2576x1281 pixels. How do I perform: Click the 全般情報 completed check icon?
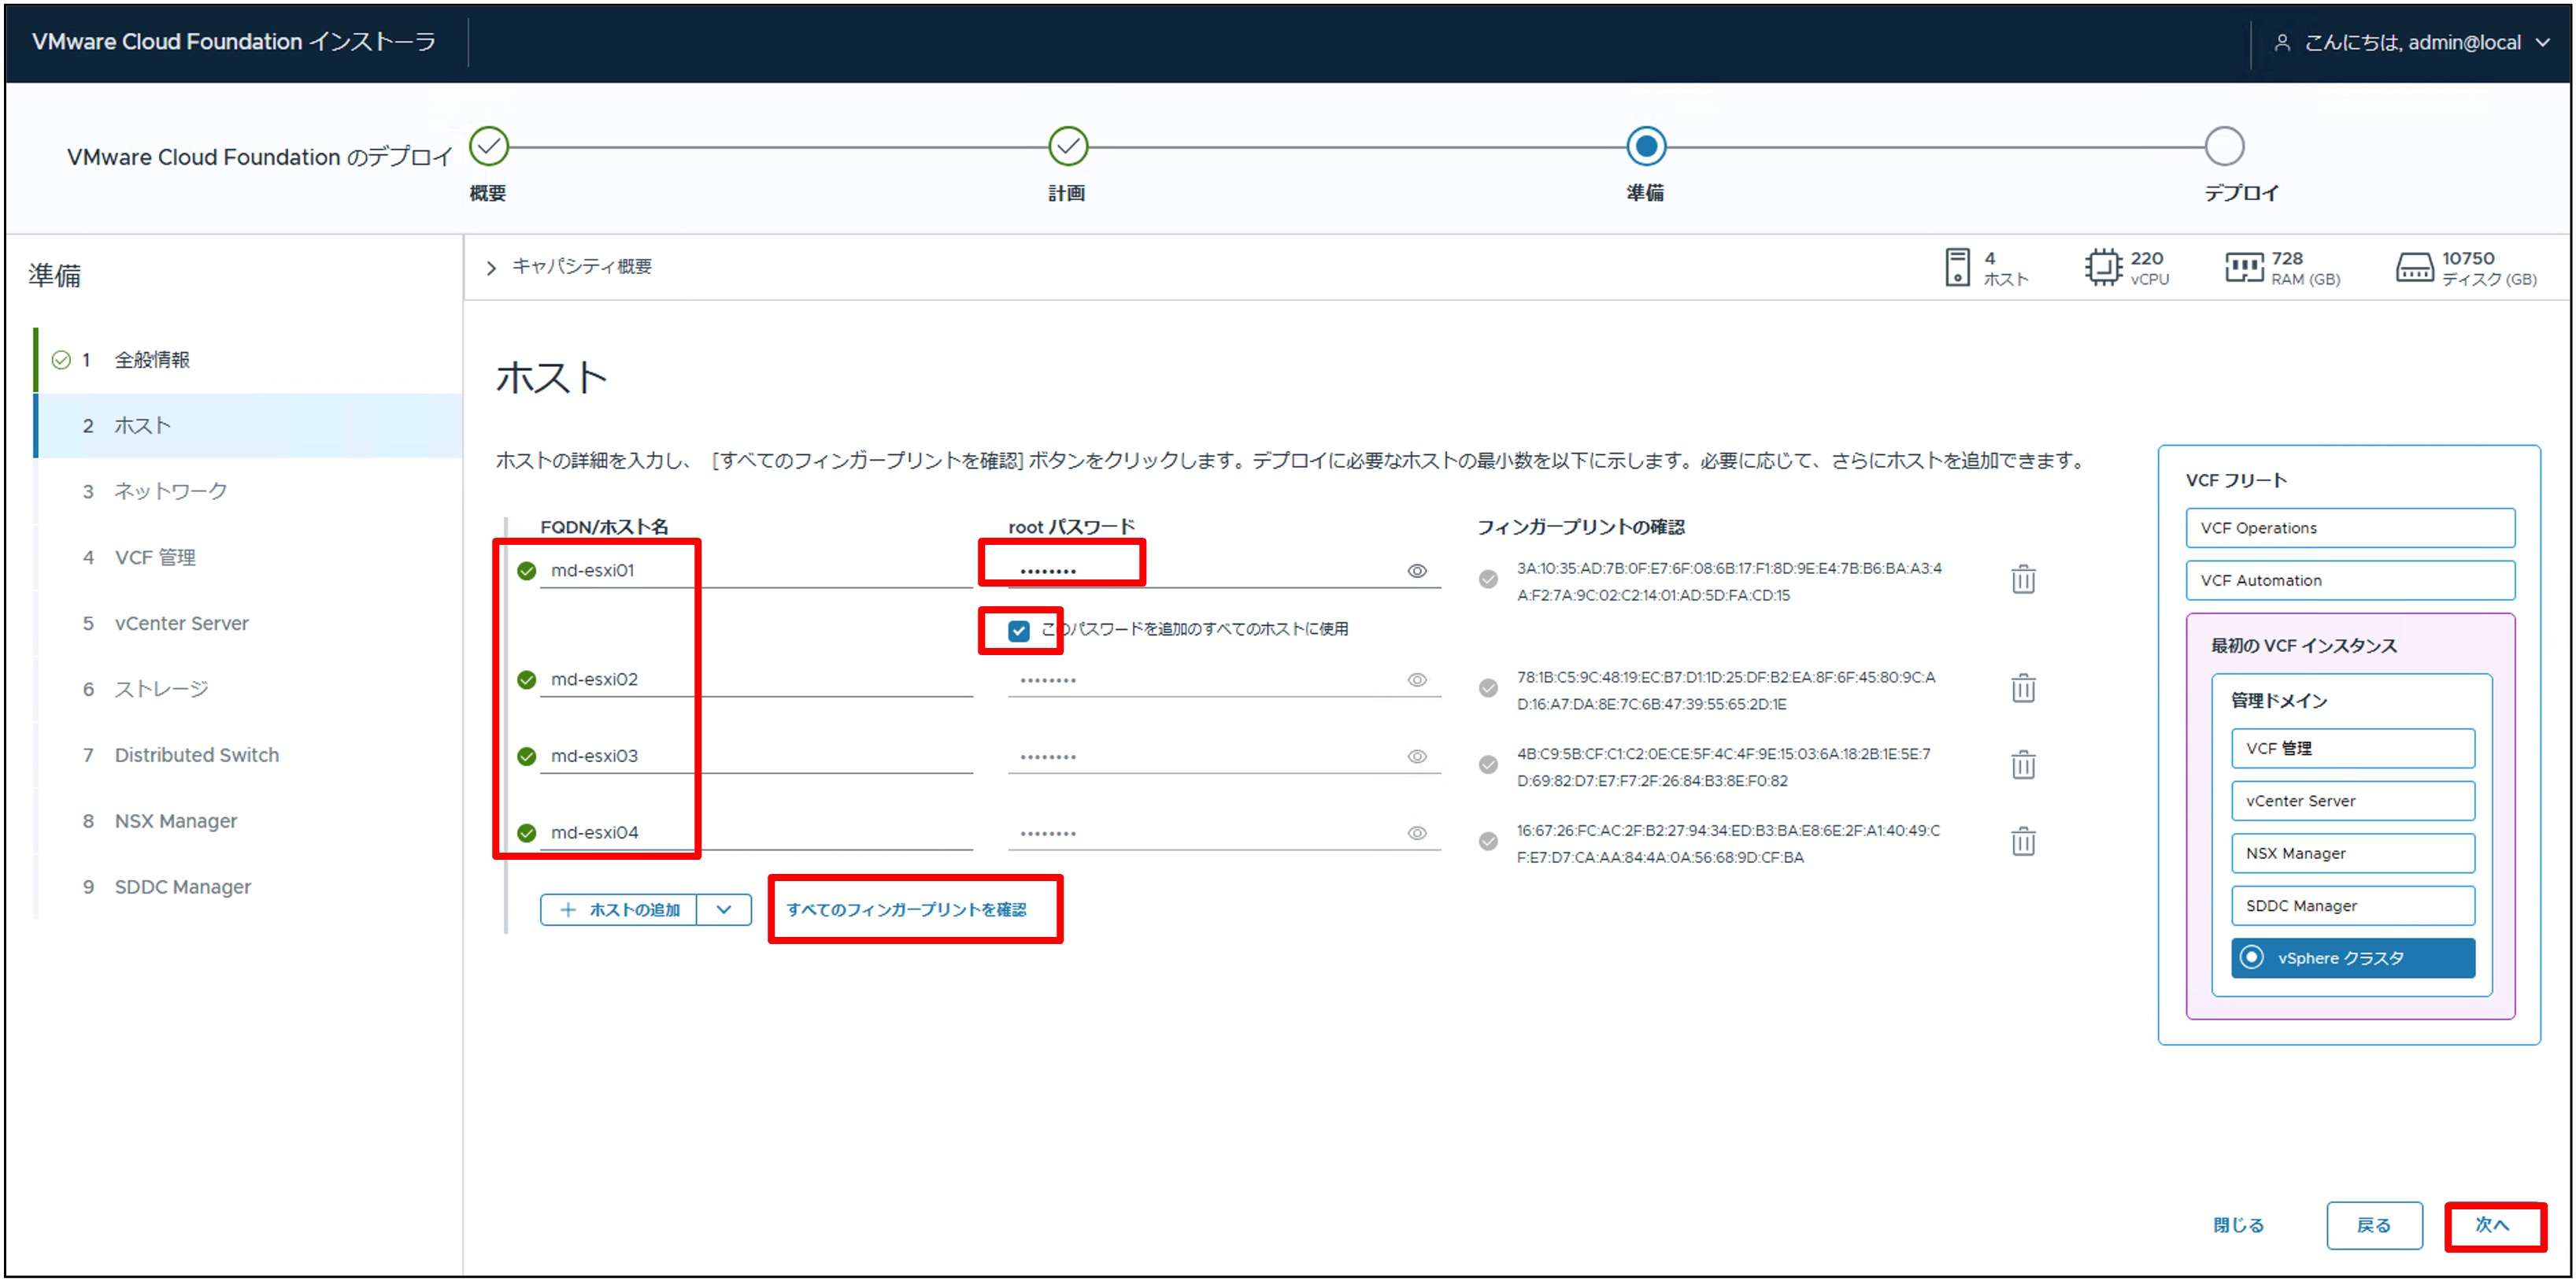(61, 360)
